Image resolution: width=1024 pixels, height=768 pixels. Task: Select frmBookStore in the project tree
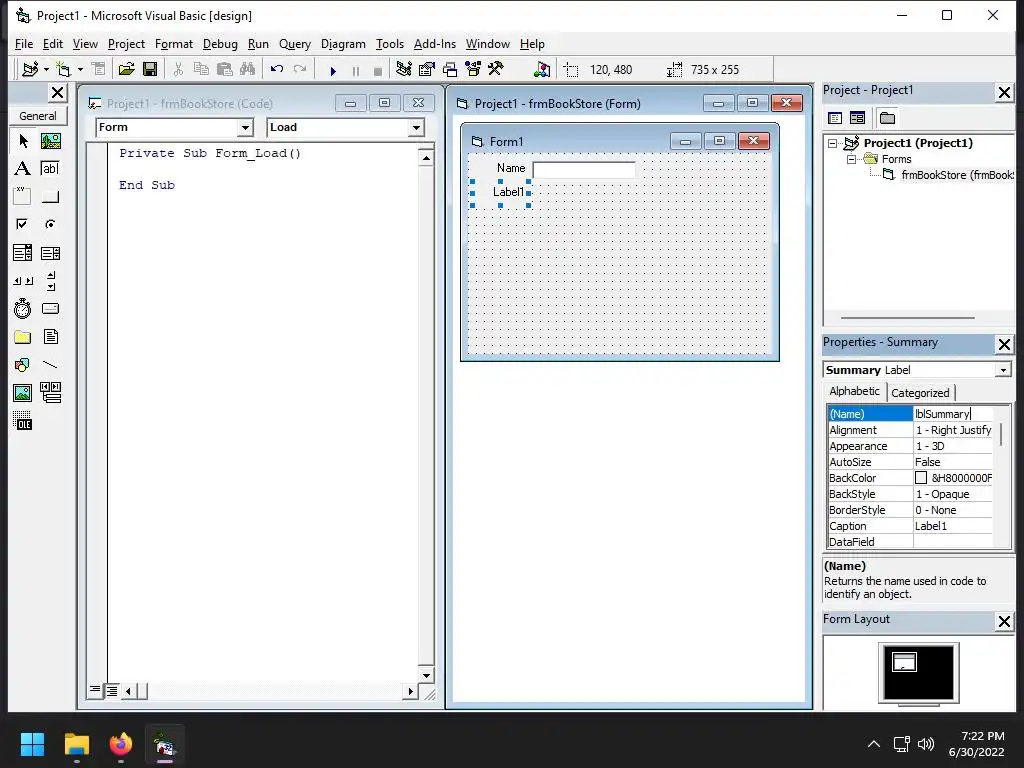(x=957, y=175)
